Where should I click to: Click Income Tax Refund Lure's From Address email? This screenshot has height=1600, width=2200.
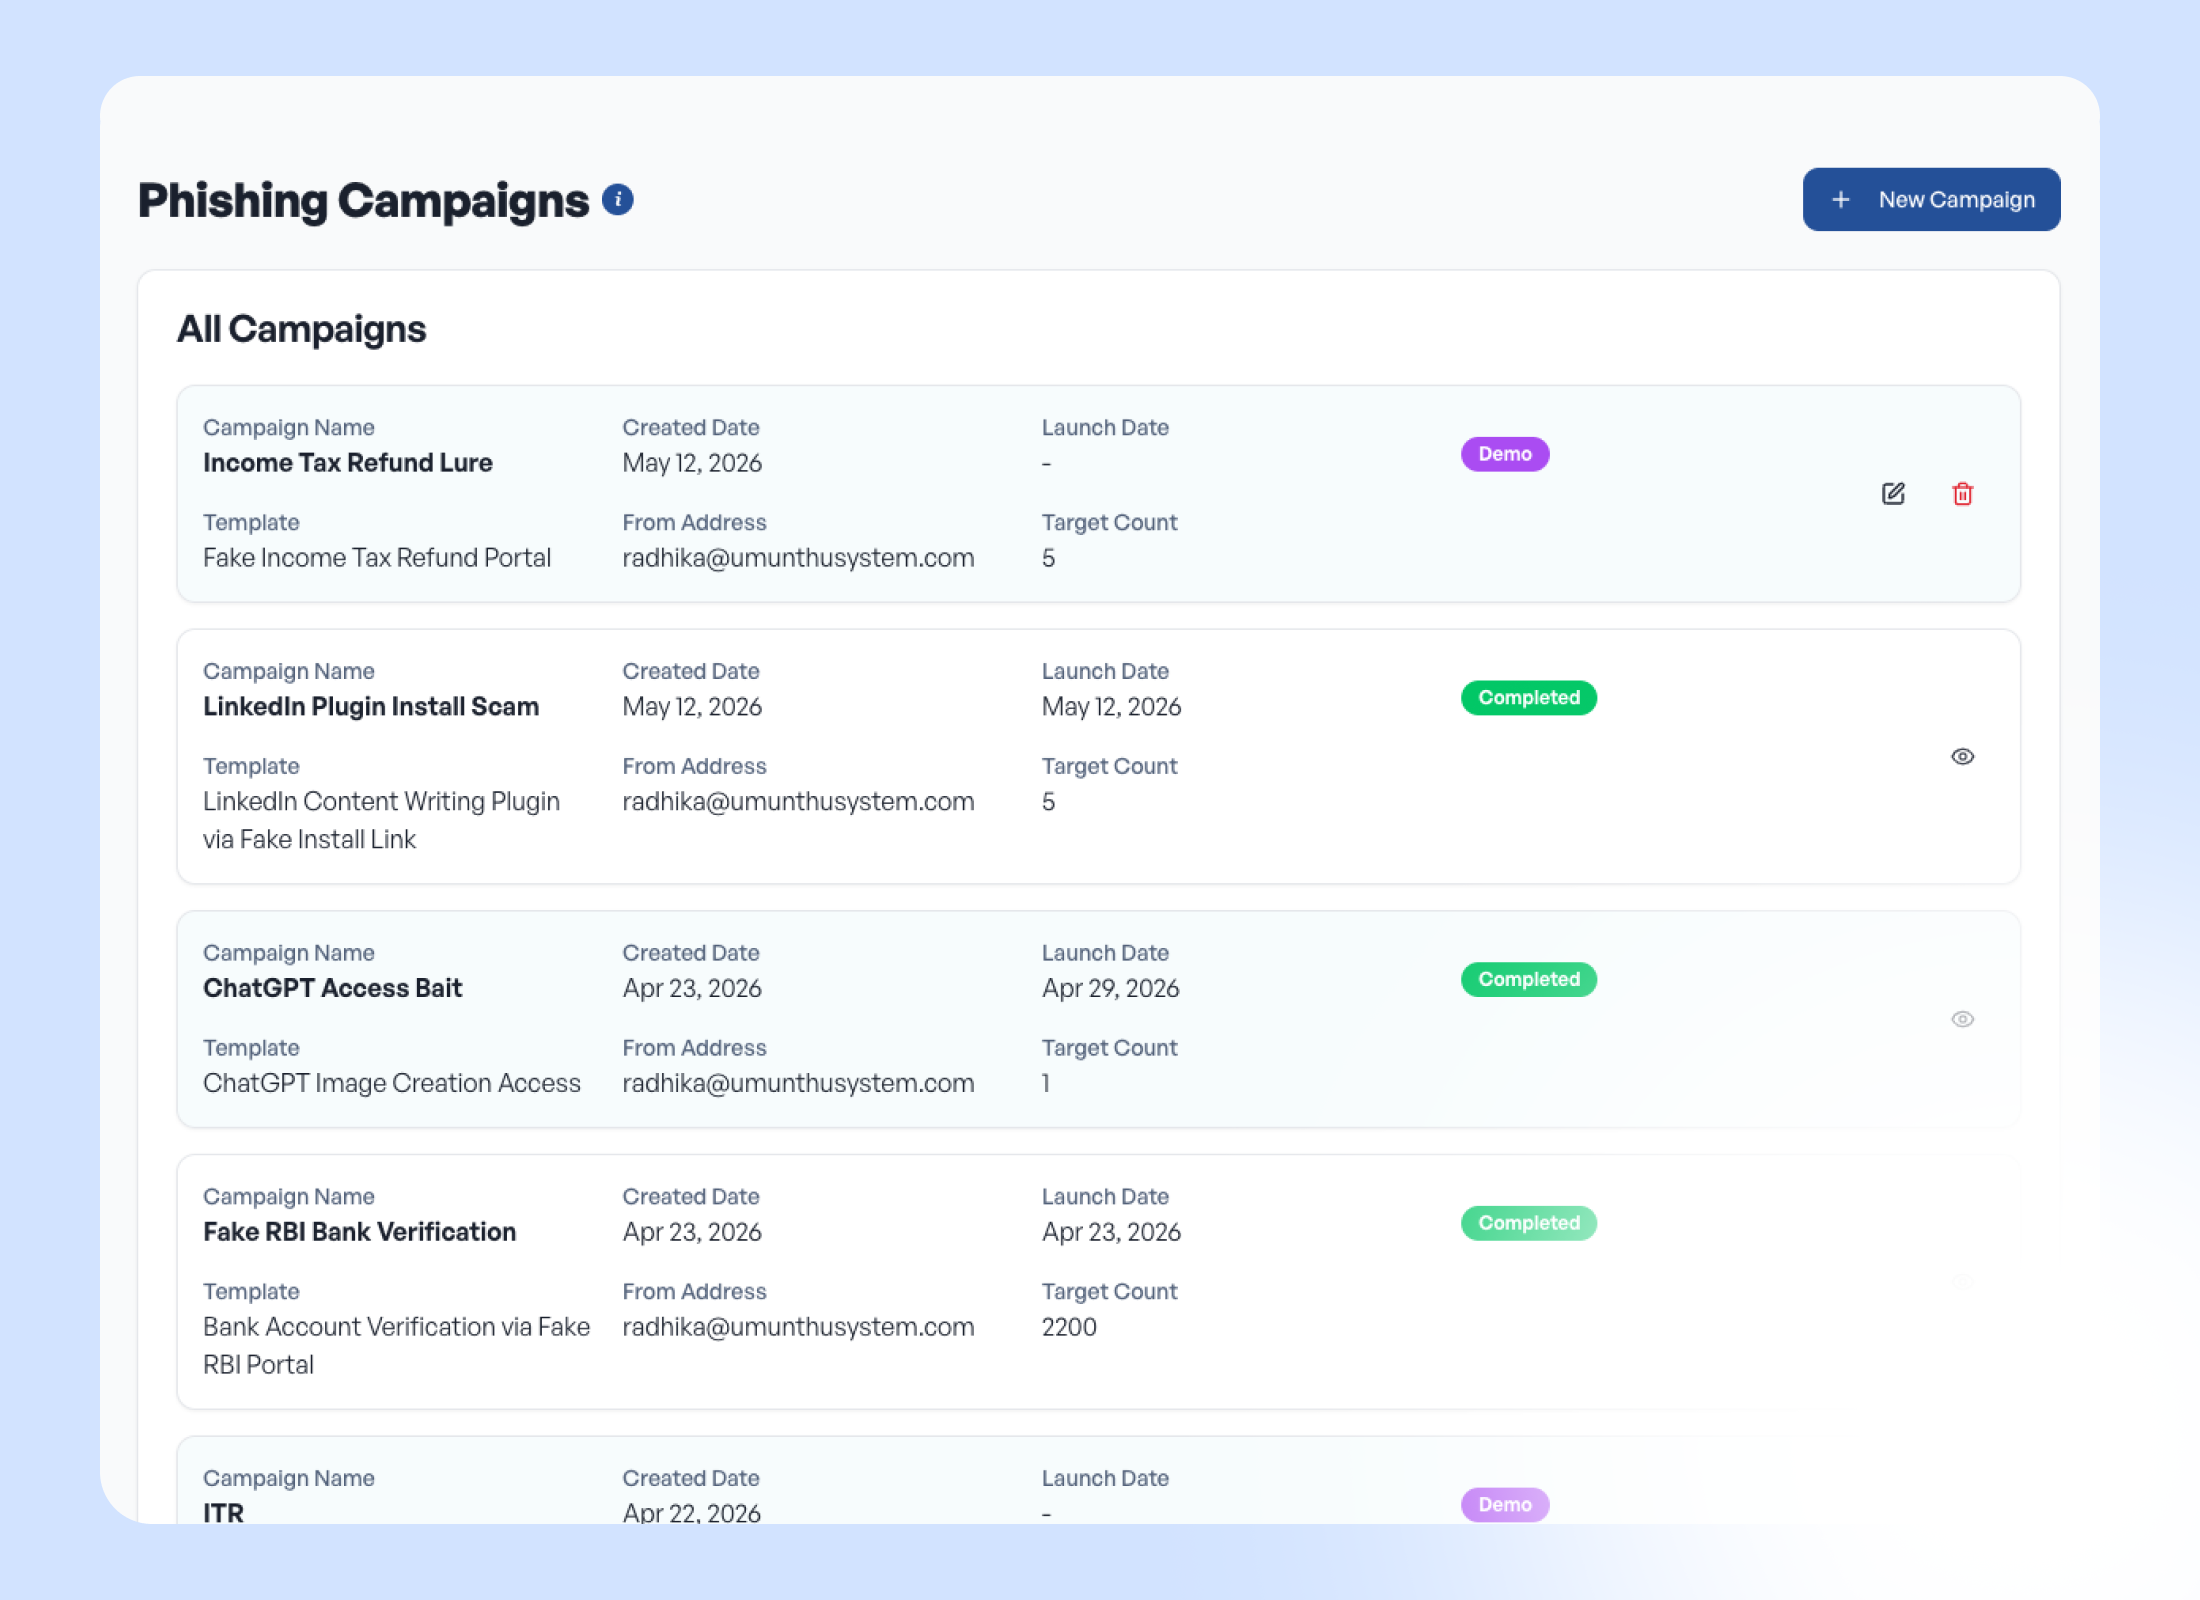coord(798,558)
